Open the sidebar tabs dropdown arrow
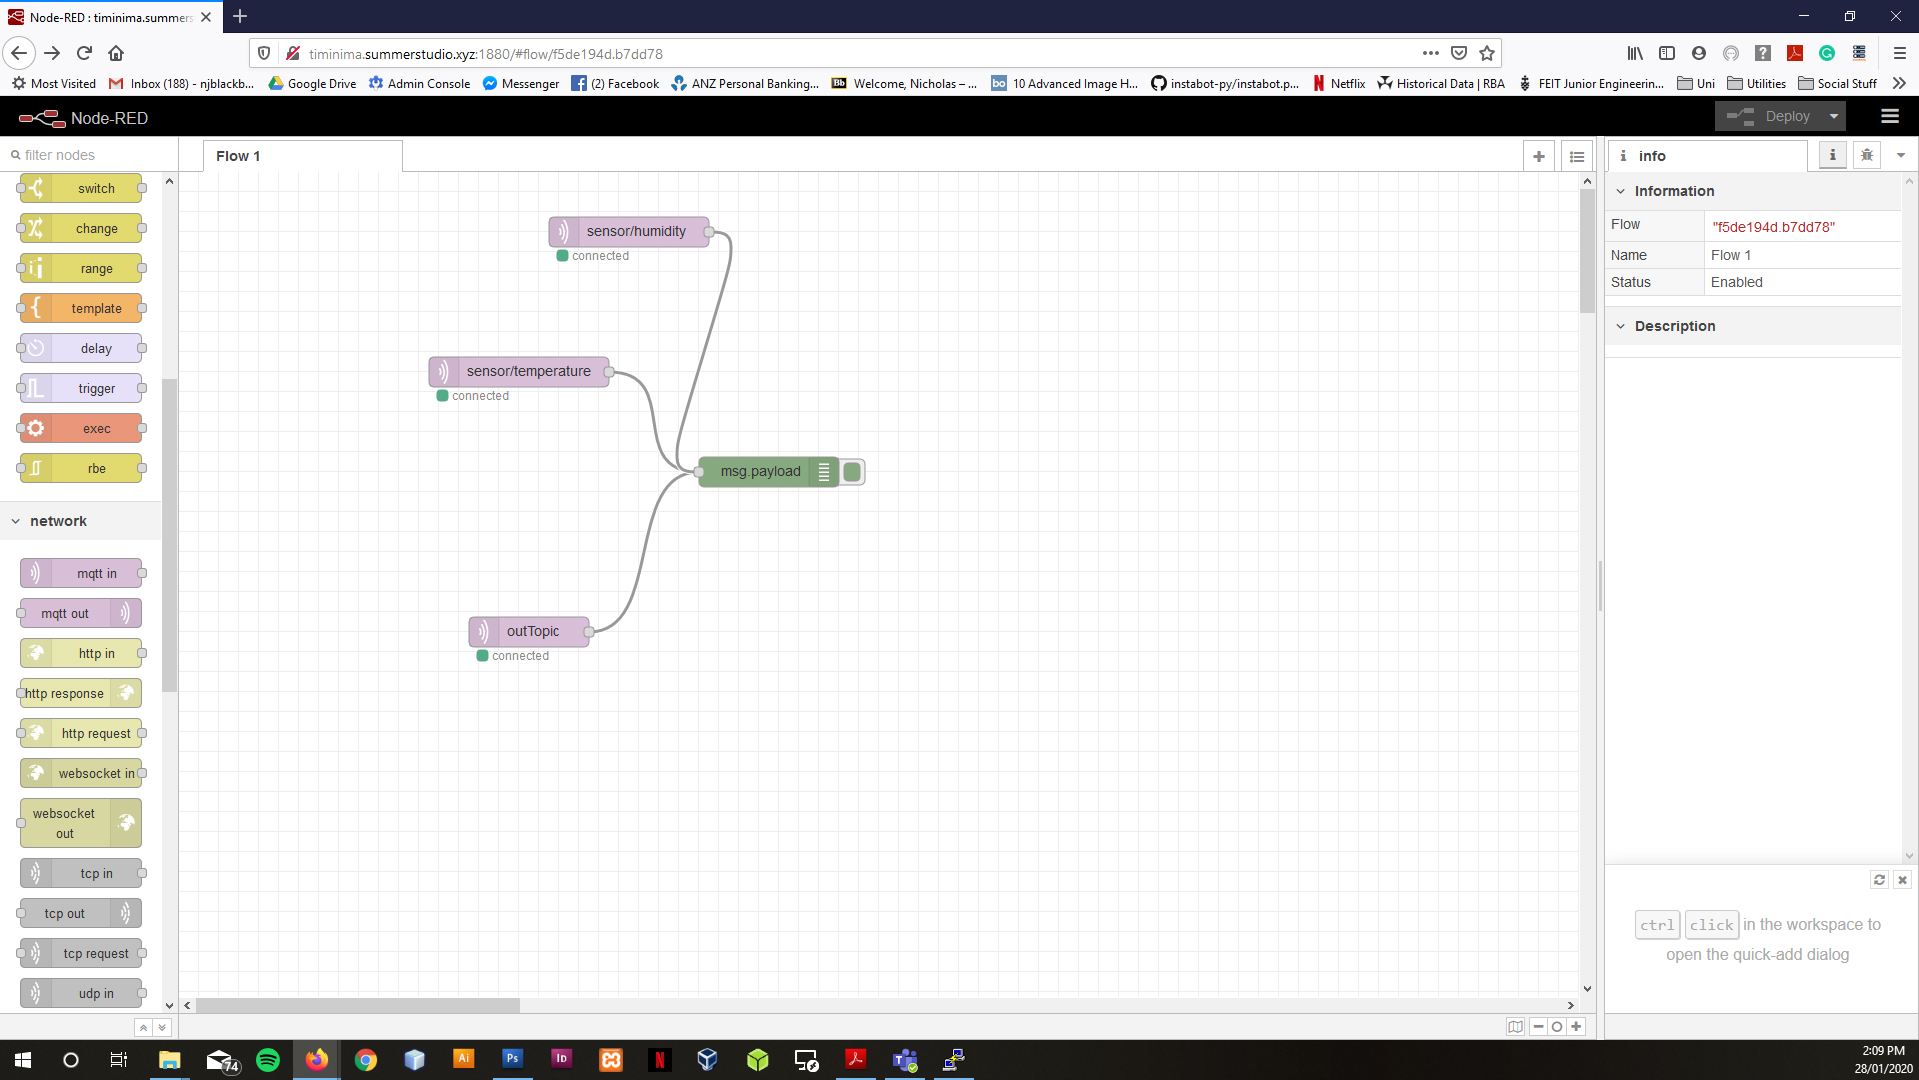The image size is (1919, 1080). click(x=1900, y=155)
